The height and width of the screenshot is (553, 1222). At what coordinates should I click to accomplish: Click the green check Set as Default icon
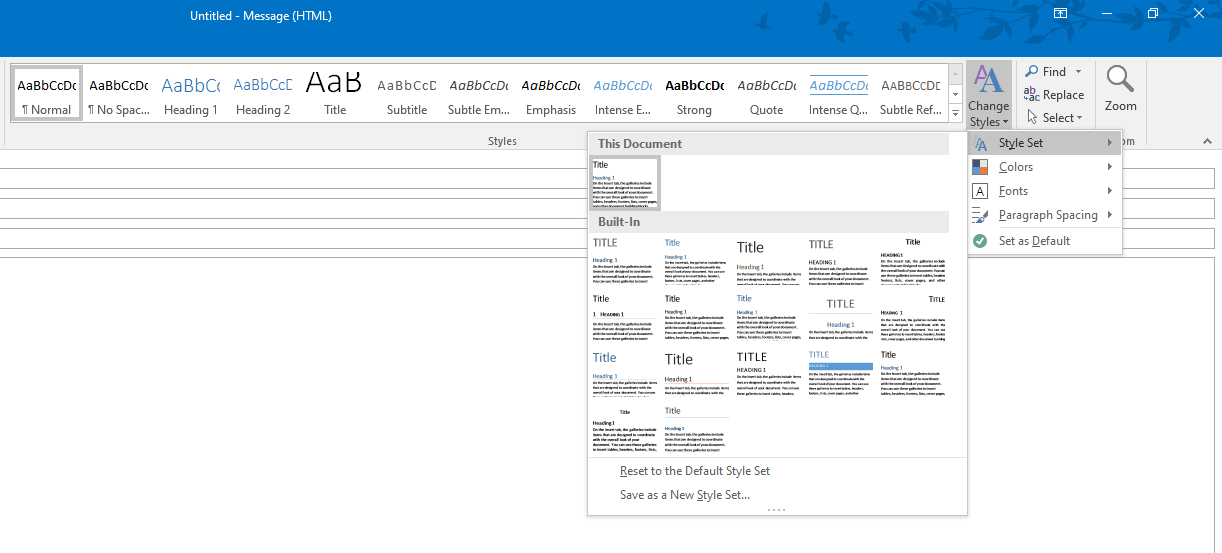pyautogui.click(x=980, y=241)
